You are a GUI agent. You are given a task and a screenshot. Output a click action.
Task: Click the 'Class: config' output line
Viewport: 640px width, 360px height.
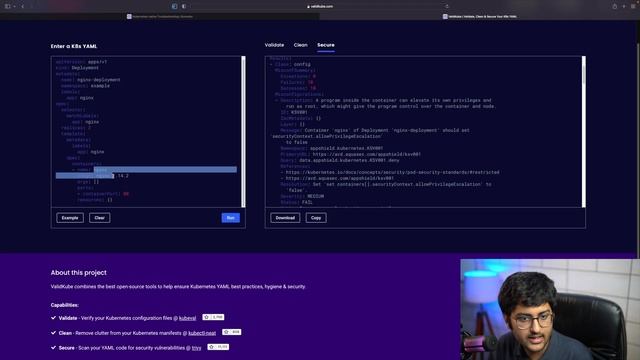(x=292, y=64)
